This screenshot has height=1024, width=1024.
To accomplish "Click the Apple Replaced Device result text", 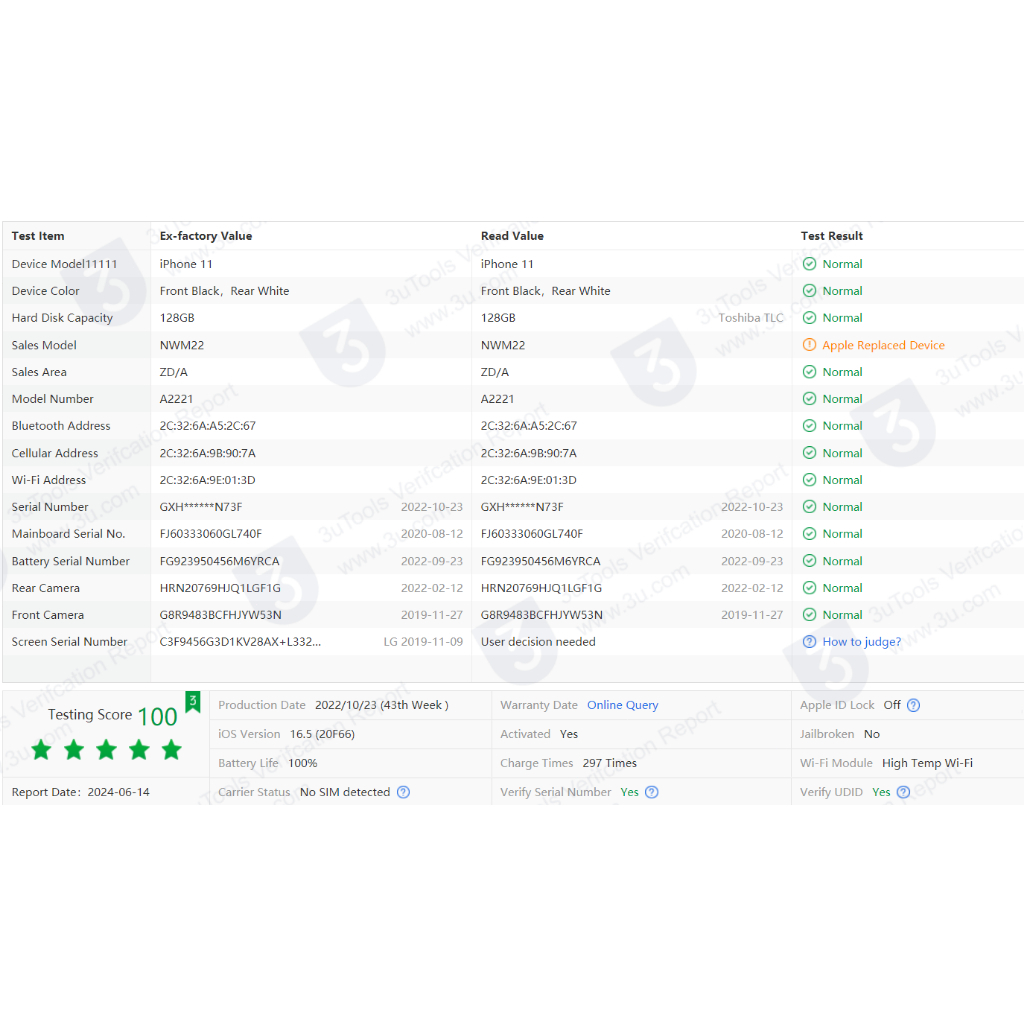I will pyautogui.click(x=883, y=345).
